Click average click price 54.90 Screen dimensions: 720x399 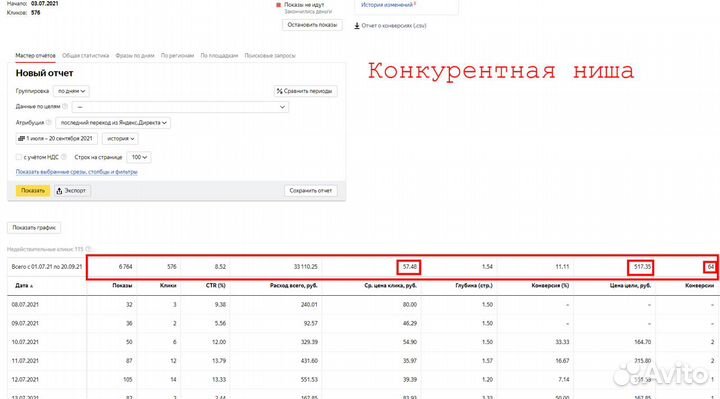pyautogui.click(x=409, y=342)
